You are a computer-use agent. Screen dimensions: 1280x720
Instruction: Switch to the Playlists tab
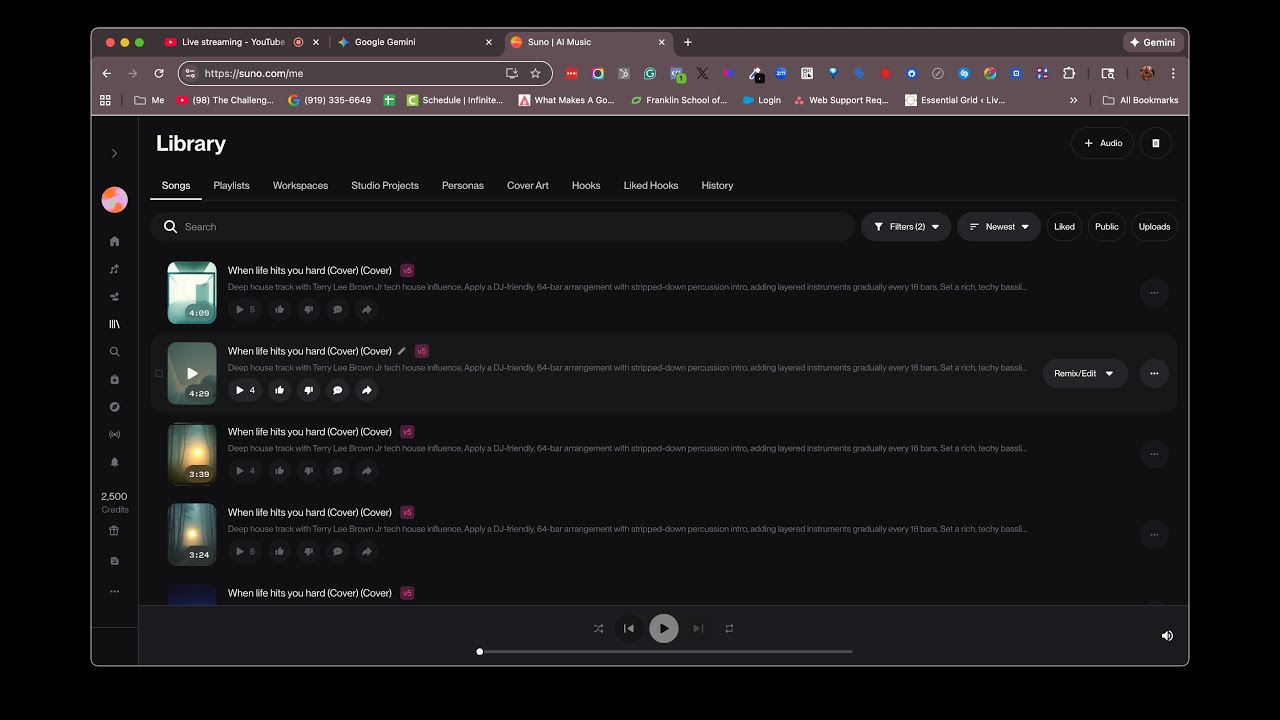(x=231, y=185)
